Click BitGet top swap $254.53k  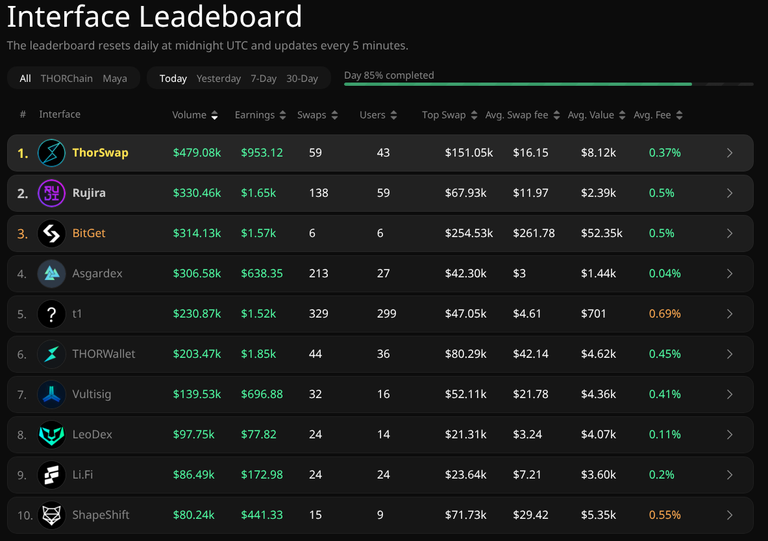[469, 233]
